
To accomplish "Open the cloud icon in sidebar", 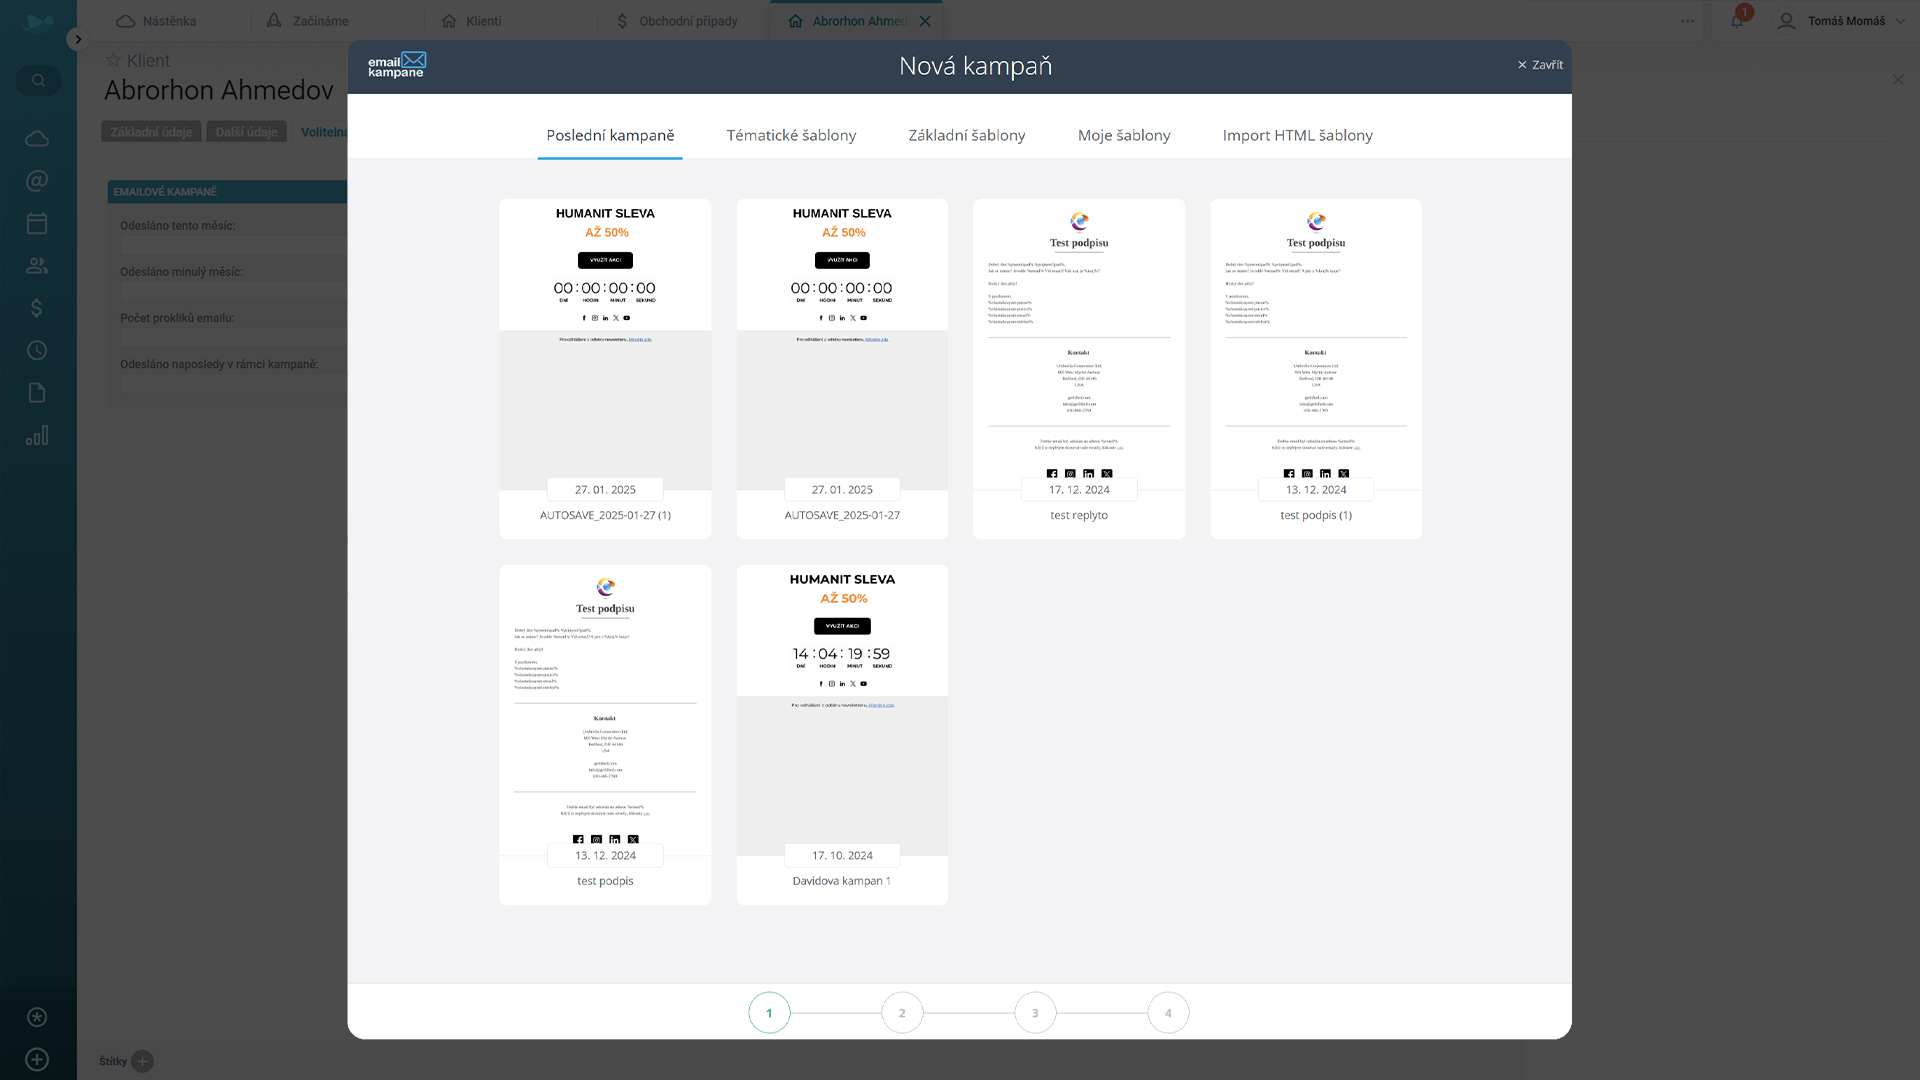I will [x=37, y=139].
